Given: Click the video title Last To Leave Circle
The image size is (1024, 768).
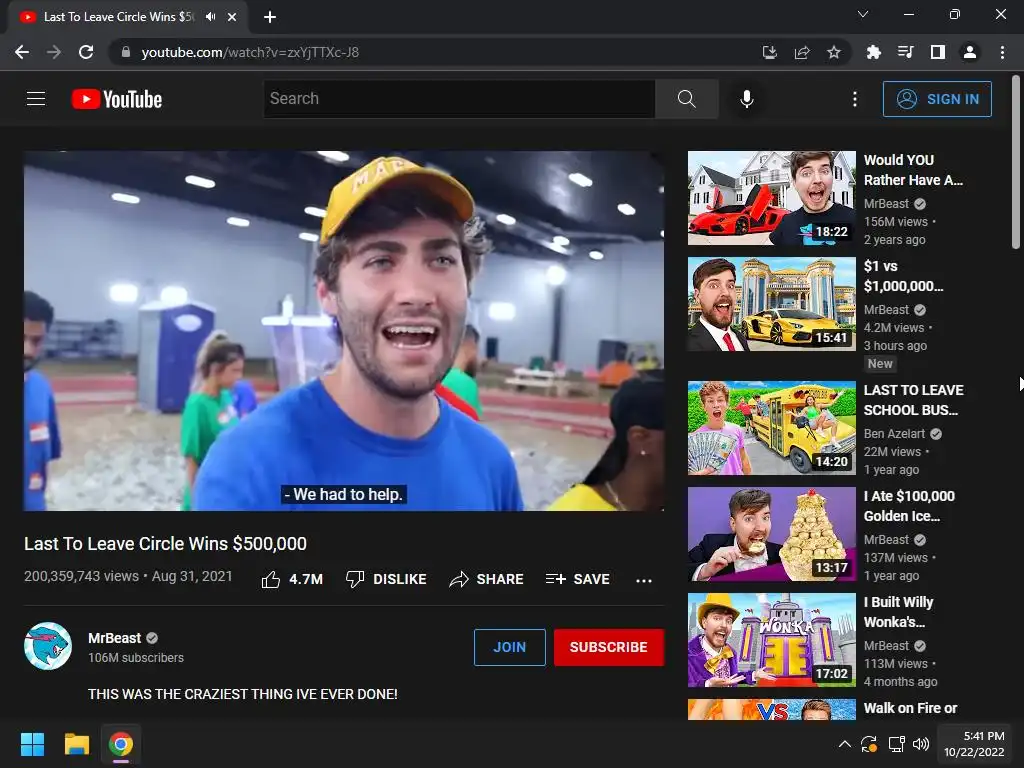Looking at the screenshot, I should point(165,543).
